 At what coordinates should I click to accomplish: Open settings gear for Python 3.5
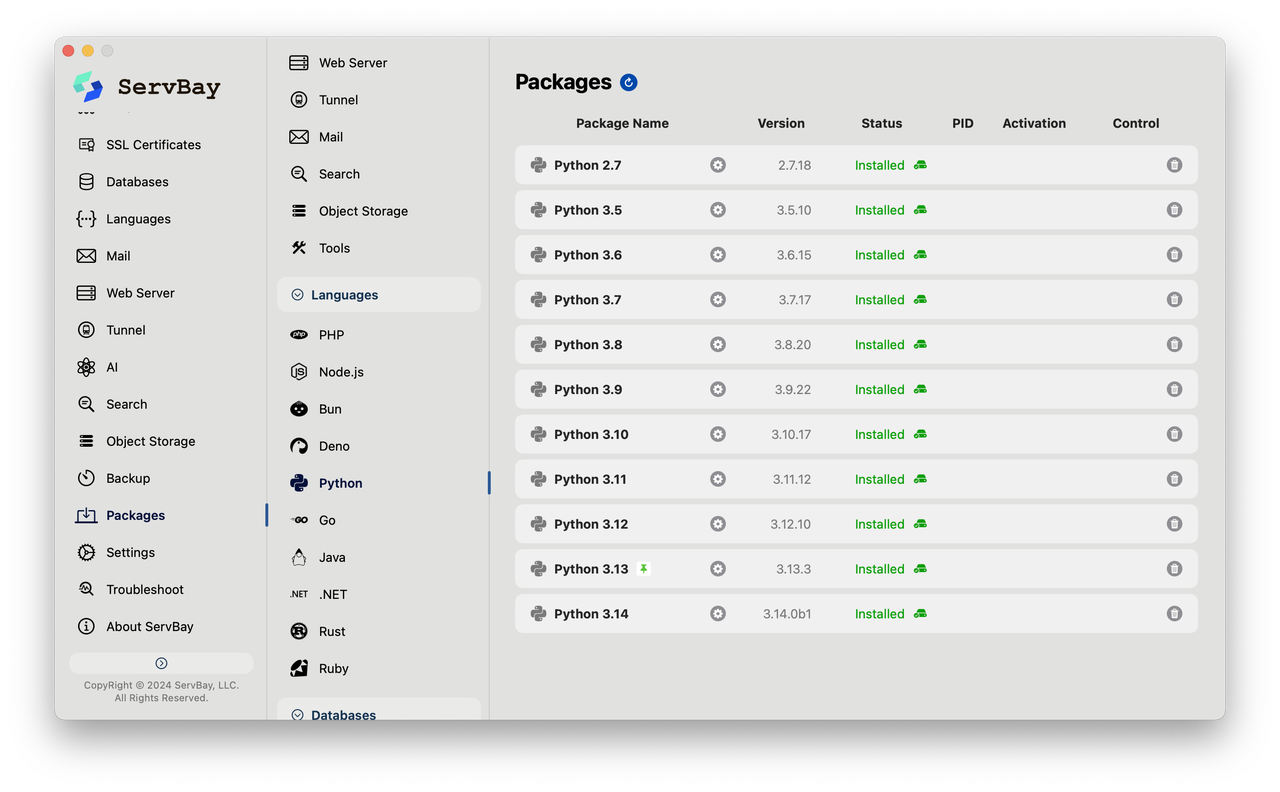coord(718,210)
